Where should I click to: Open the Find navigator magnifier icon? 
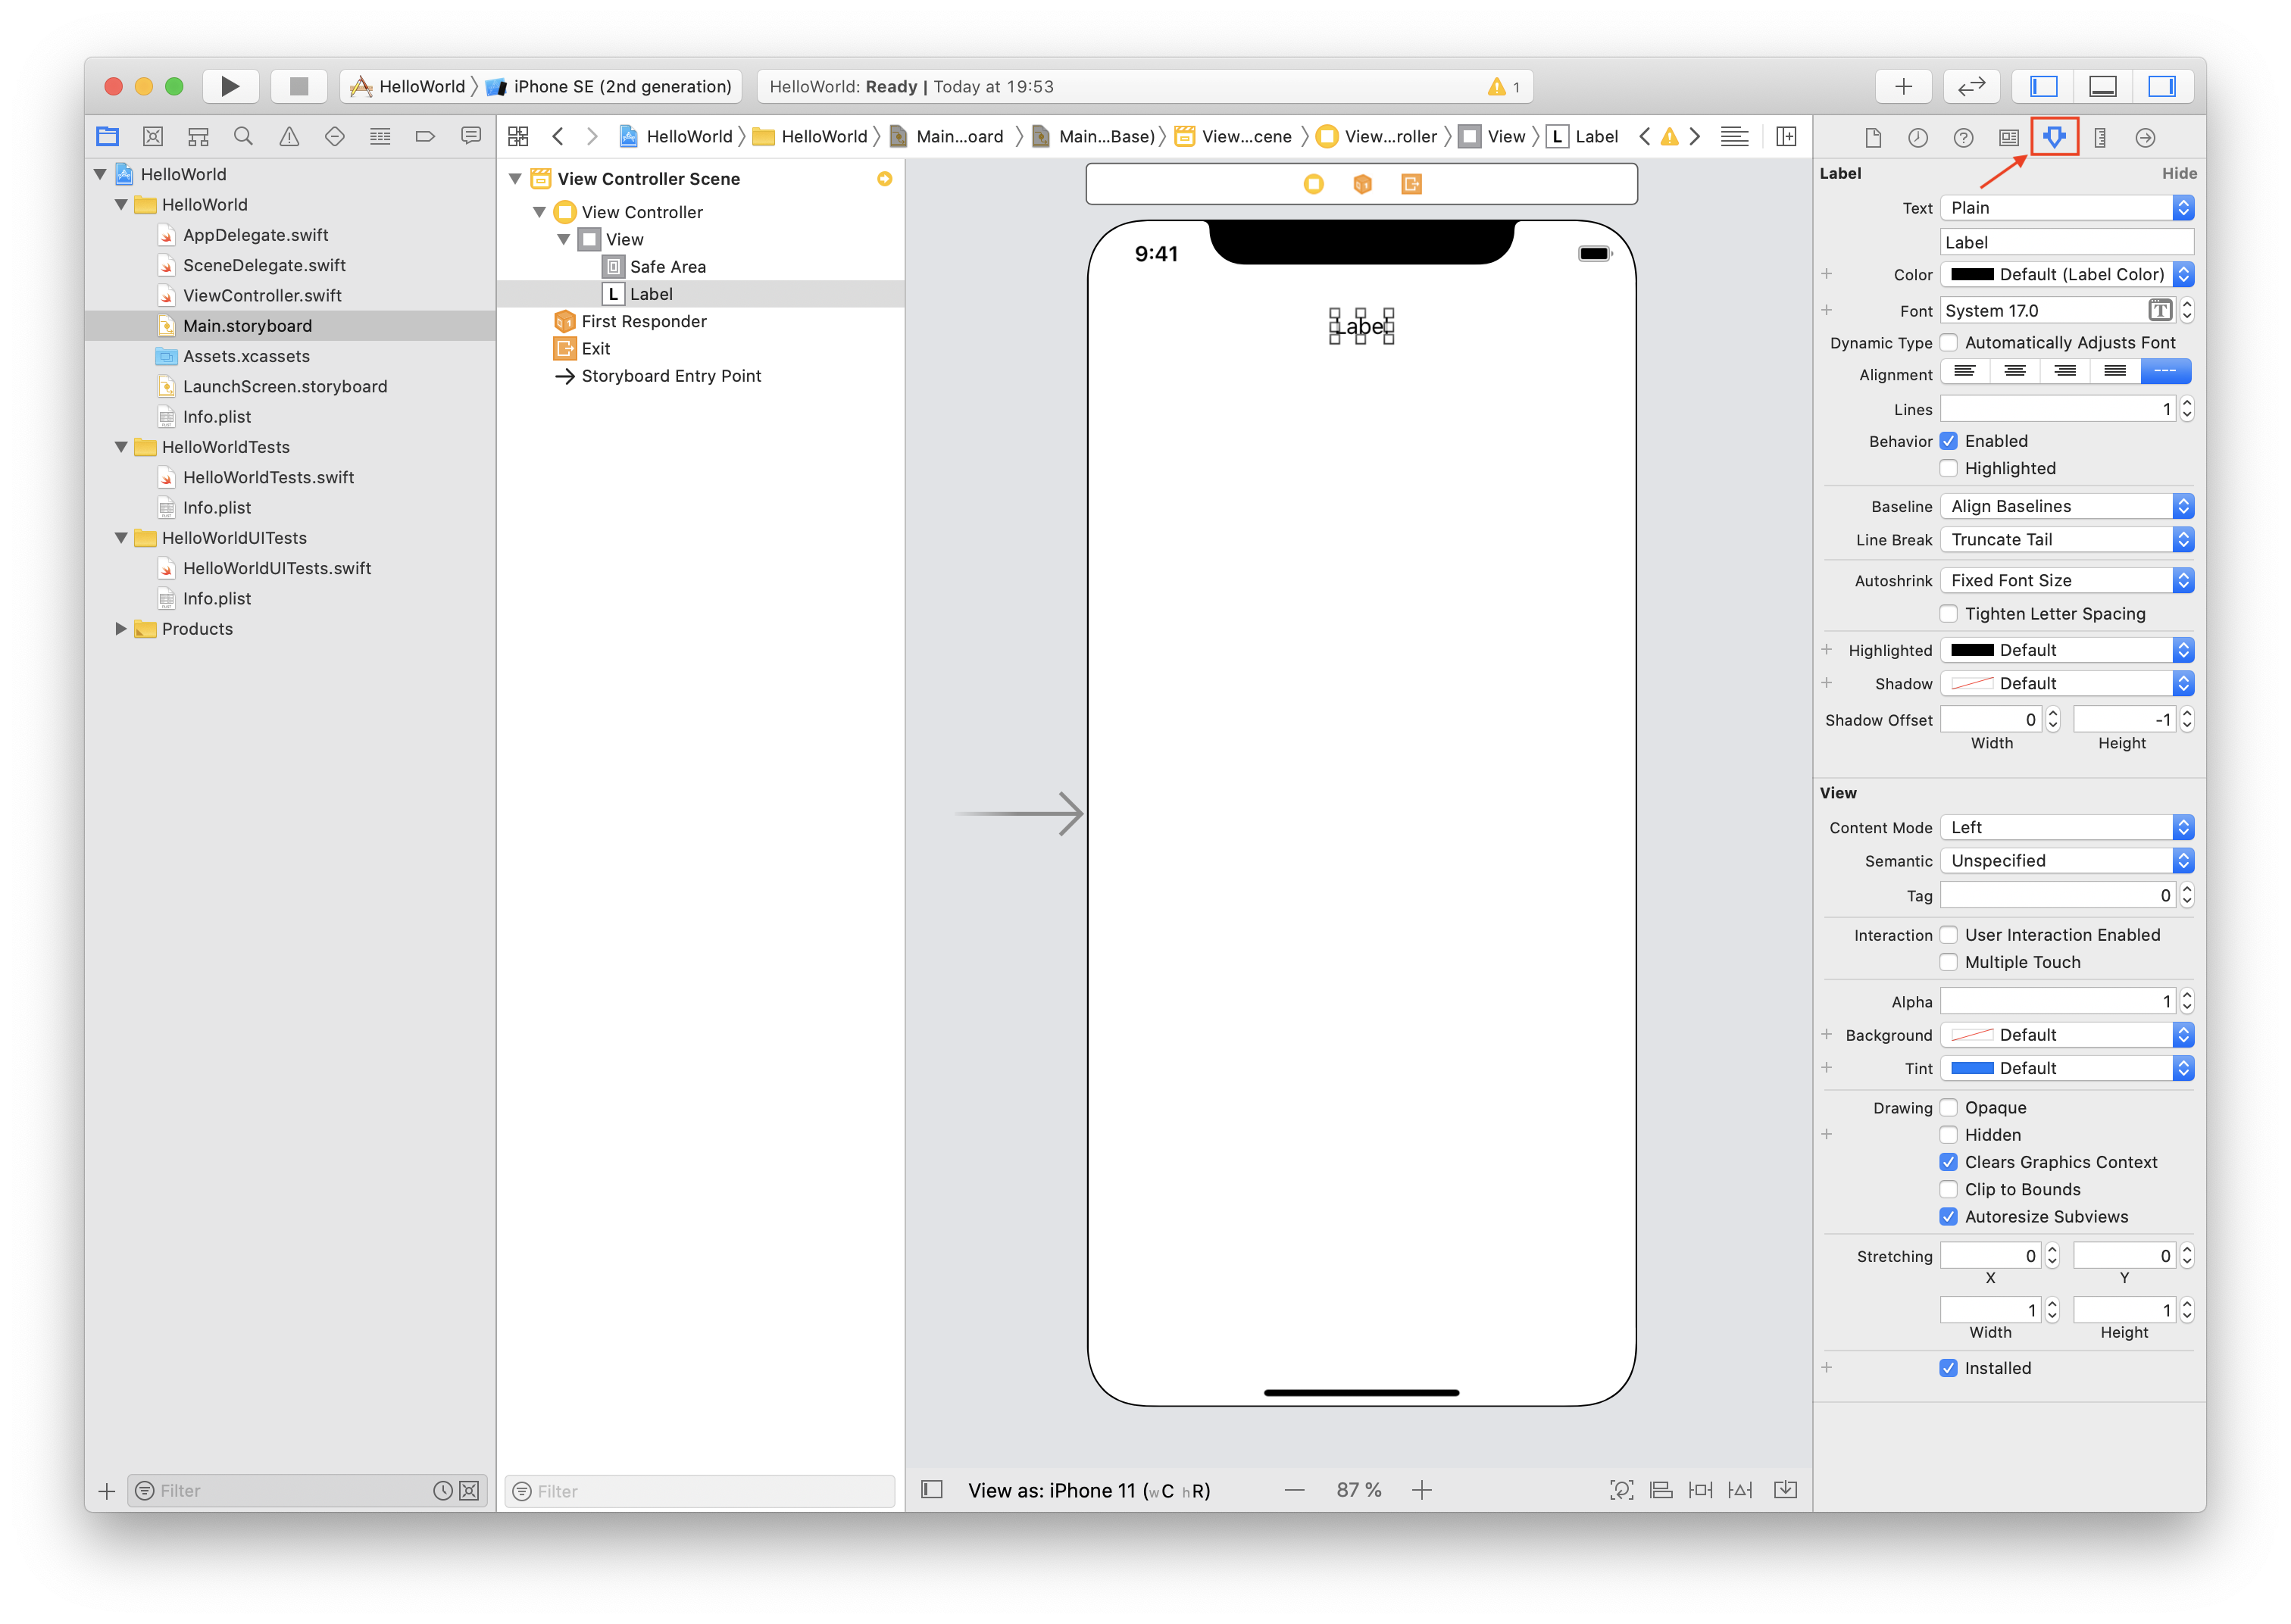click(x=243, y=137)
